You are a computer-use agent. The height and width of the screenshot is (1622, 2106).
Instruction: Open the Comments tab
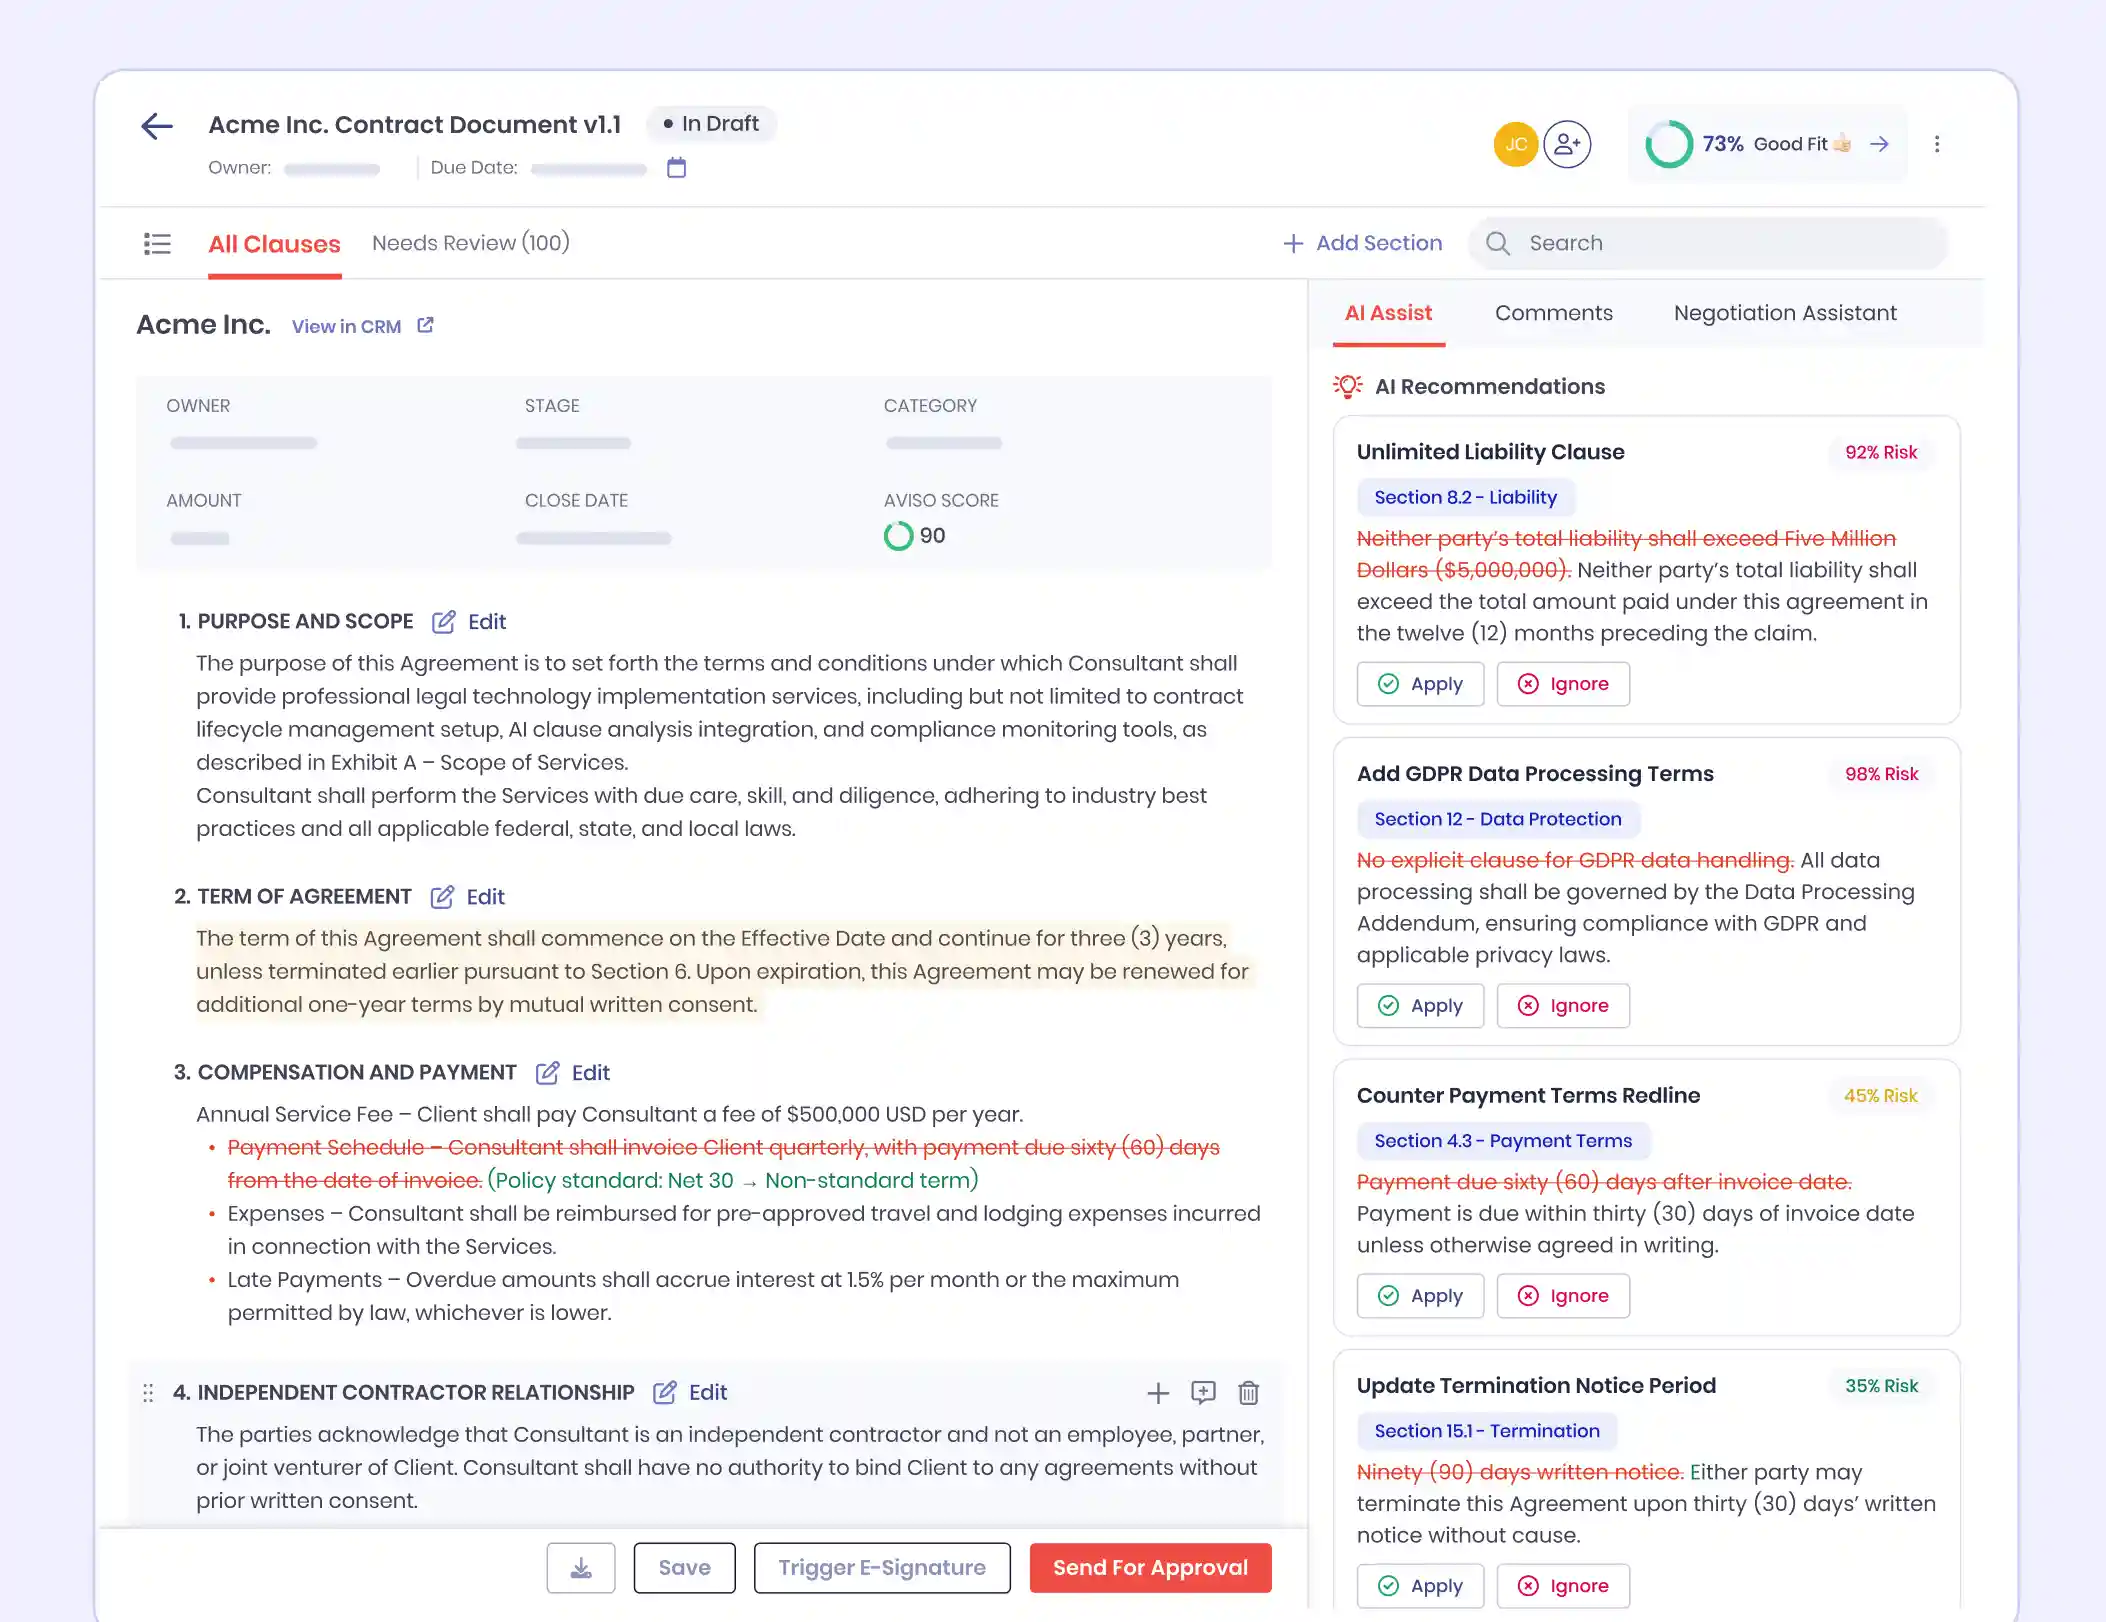coord(1553,313)
